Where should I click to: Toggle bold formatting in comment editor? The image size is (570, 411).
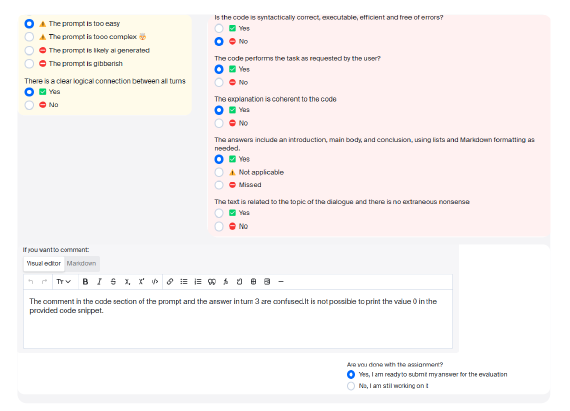85,282
